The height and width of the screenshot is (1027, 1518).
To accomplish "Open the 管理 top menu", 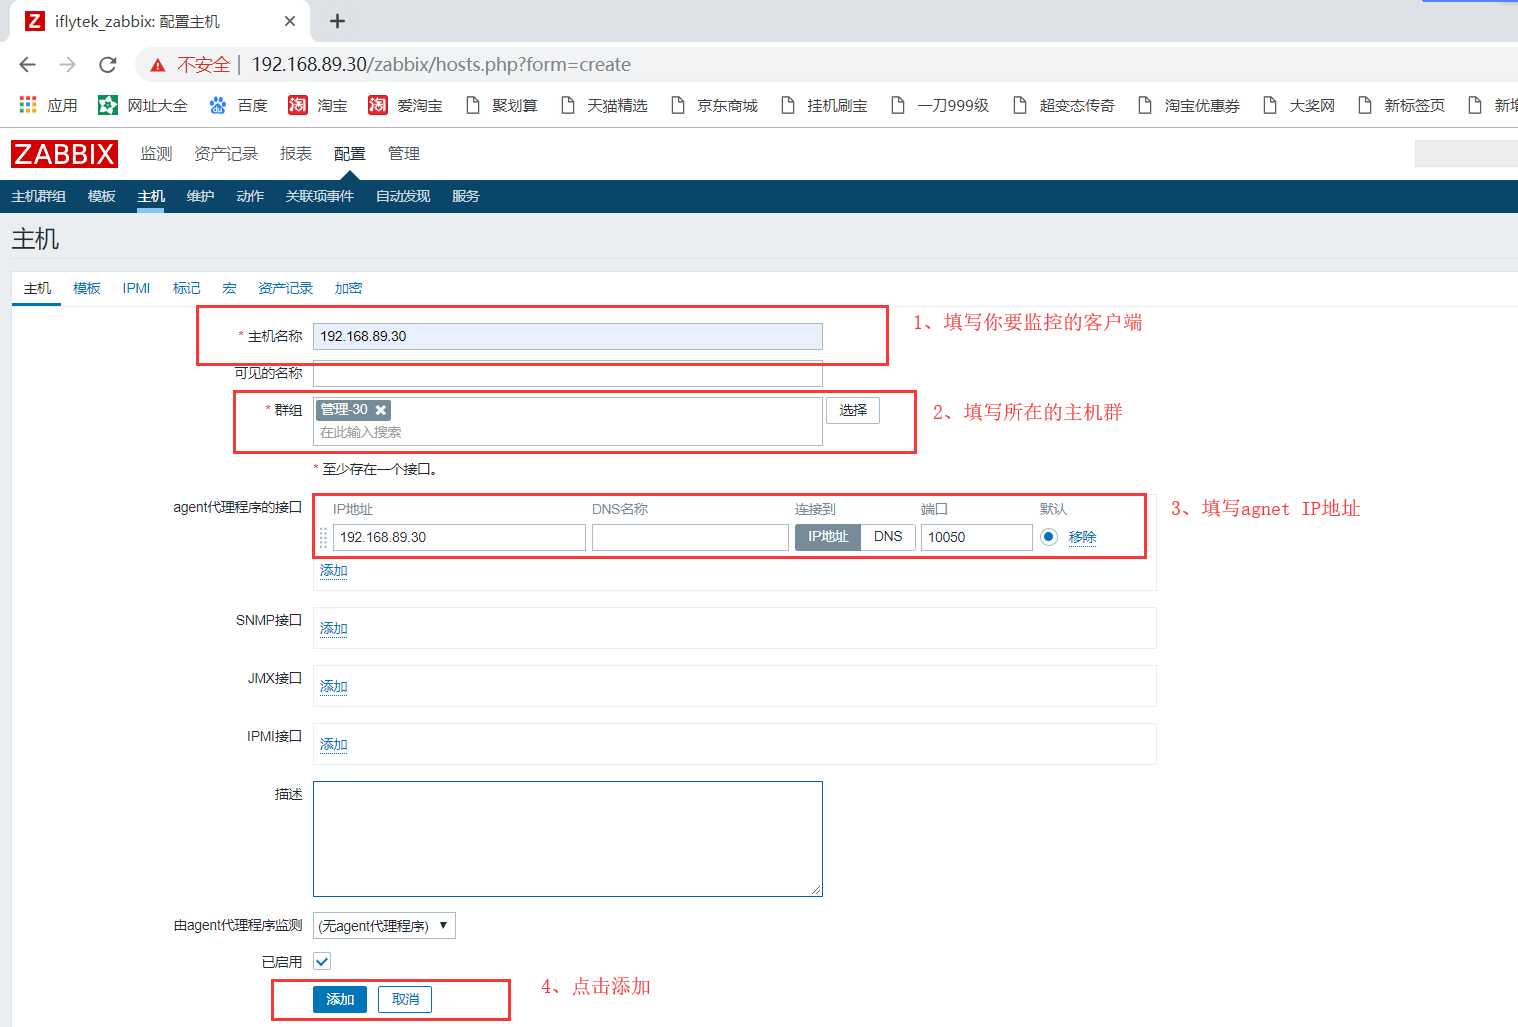I will pos(404,153).
